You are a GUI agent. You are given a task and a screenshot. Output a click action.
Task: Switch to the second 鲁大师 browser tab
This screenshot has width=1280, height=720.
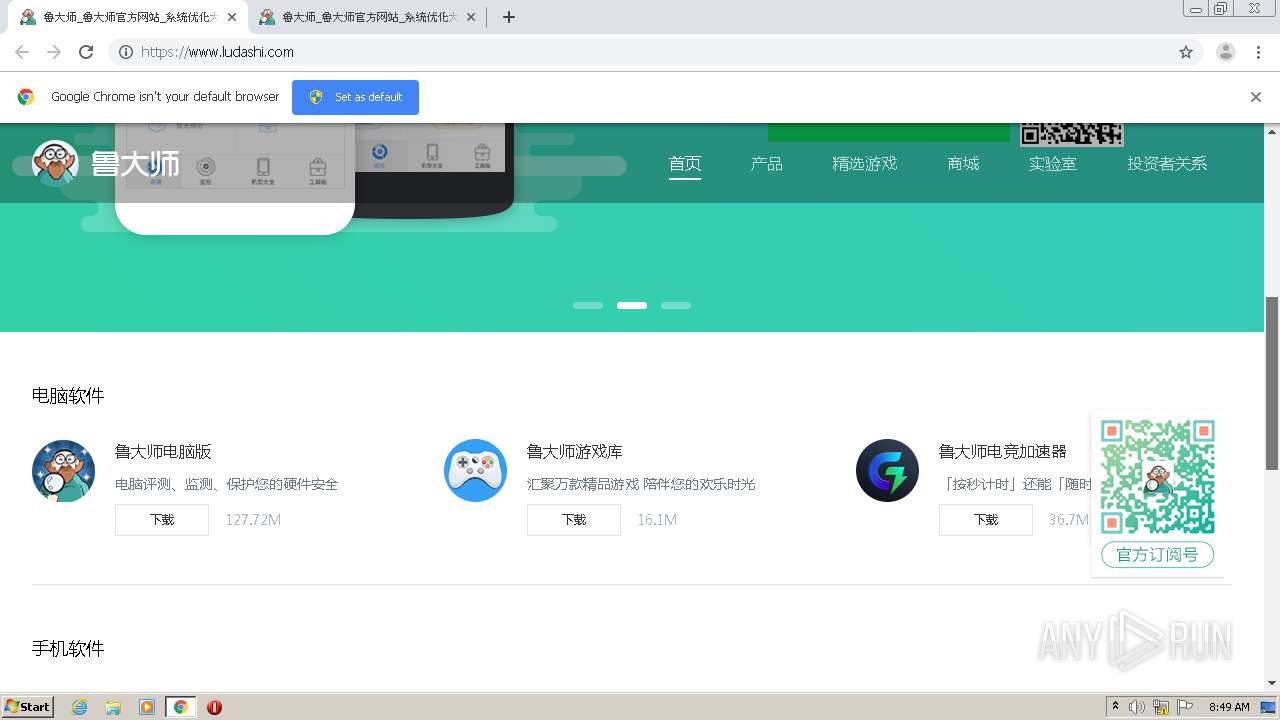point(366,17)
